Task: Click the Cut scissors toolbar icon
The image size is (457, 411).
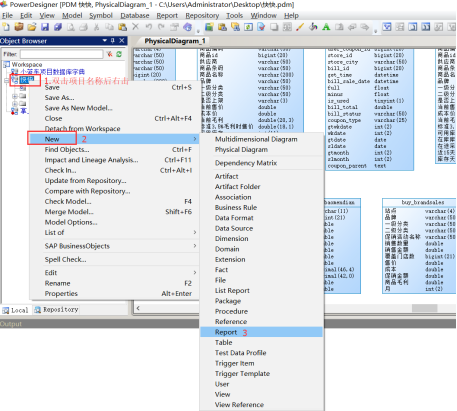Action: click(97, 27)
